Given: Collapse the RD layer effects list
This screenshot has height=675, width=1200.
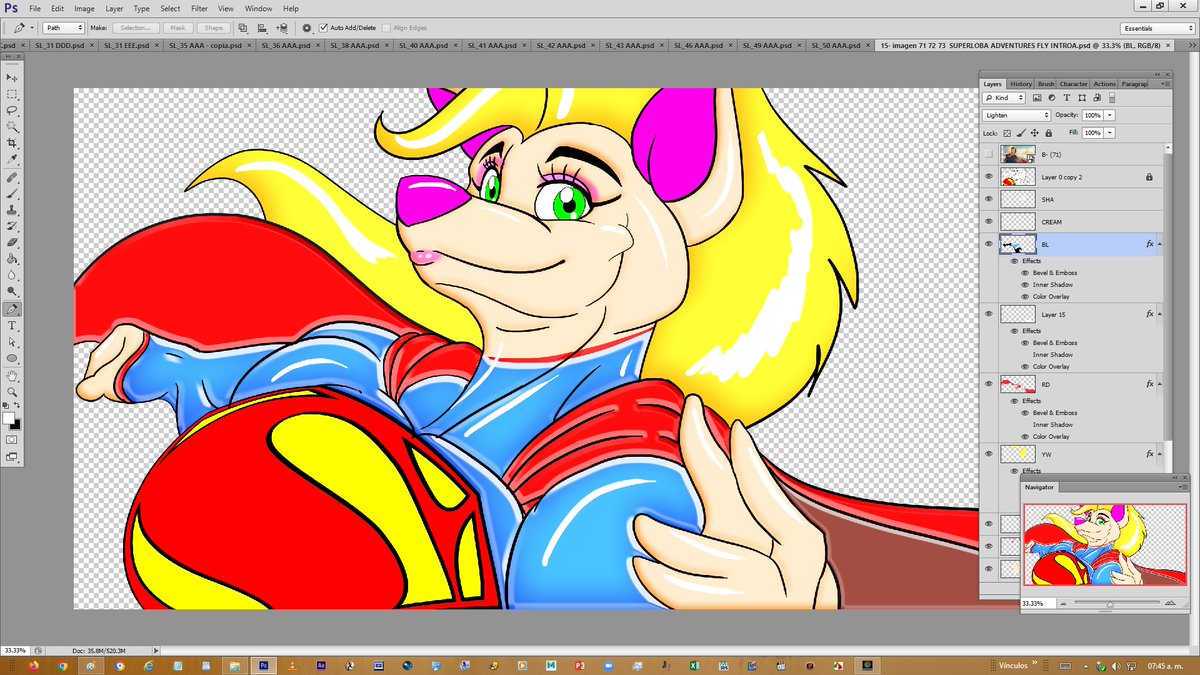Looking at the screenshot, I should (x=1161, y=384).
